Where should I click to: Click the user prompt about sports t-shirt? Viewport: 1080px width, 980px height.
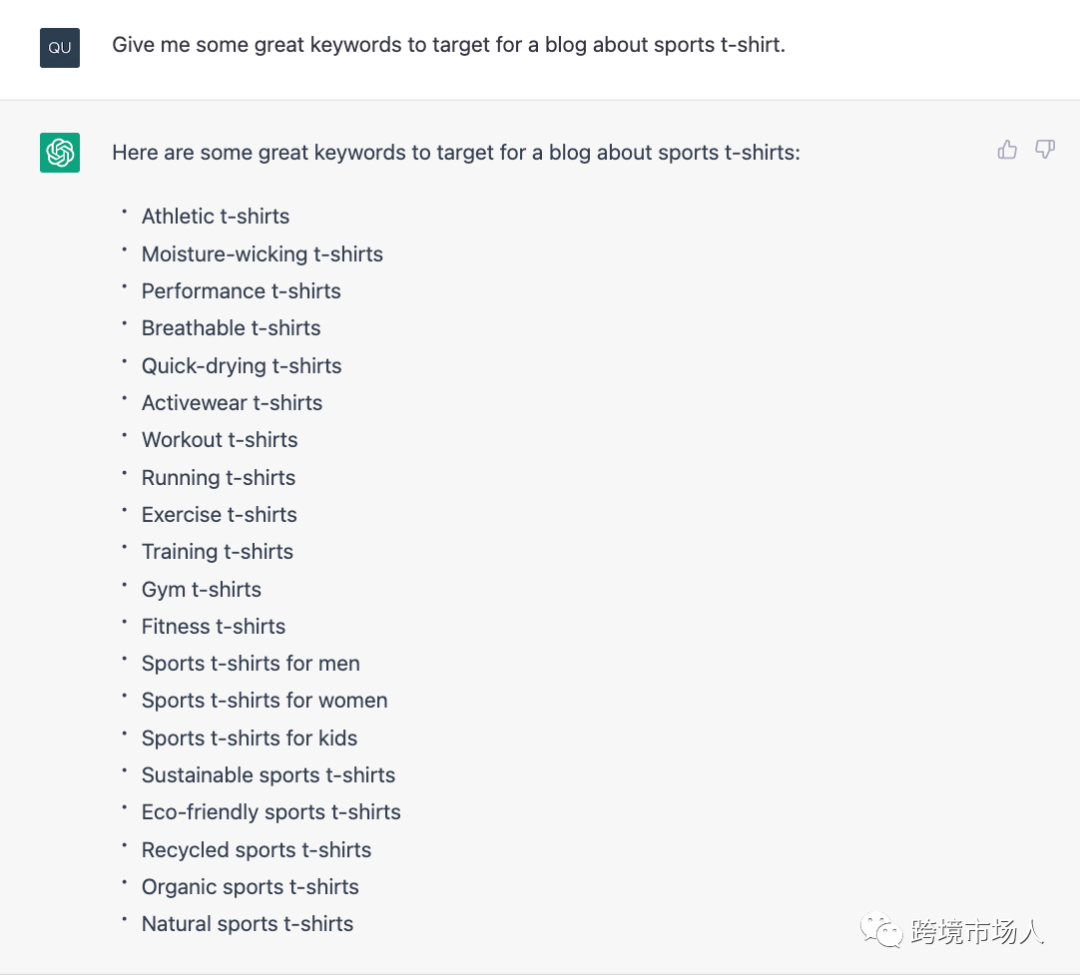click(448, 45)
